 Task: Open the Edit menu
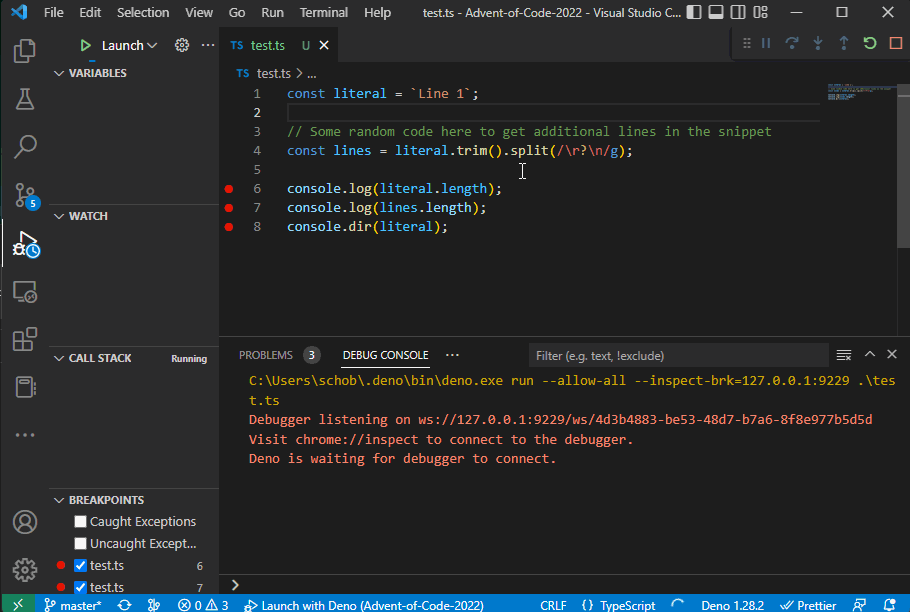[x=90, y=12]
